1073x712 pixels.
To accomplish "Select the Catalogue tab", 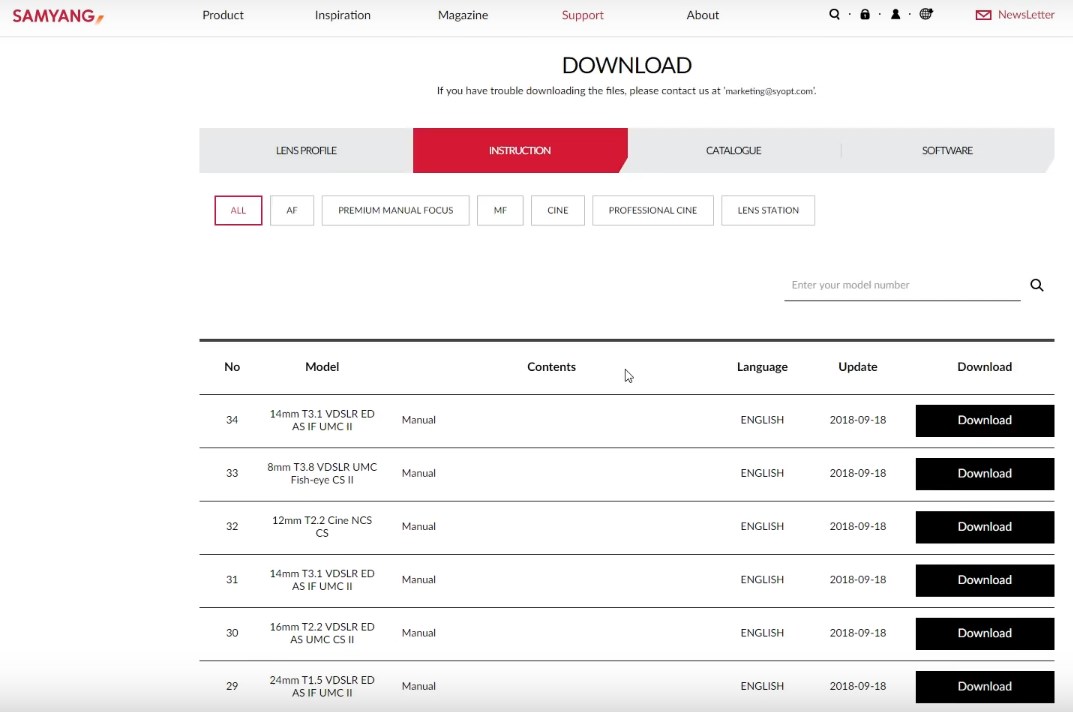I will (733, 150).
